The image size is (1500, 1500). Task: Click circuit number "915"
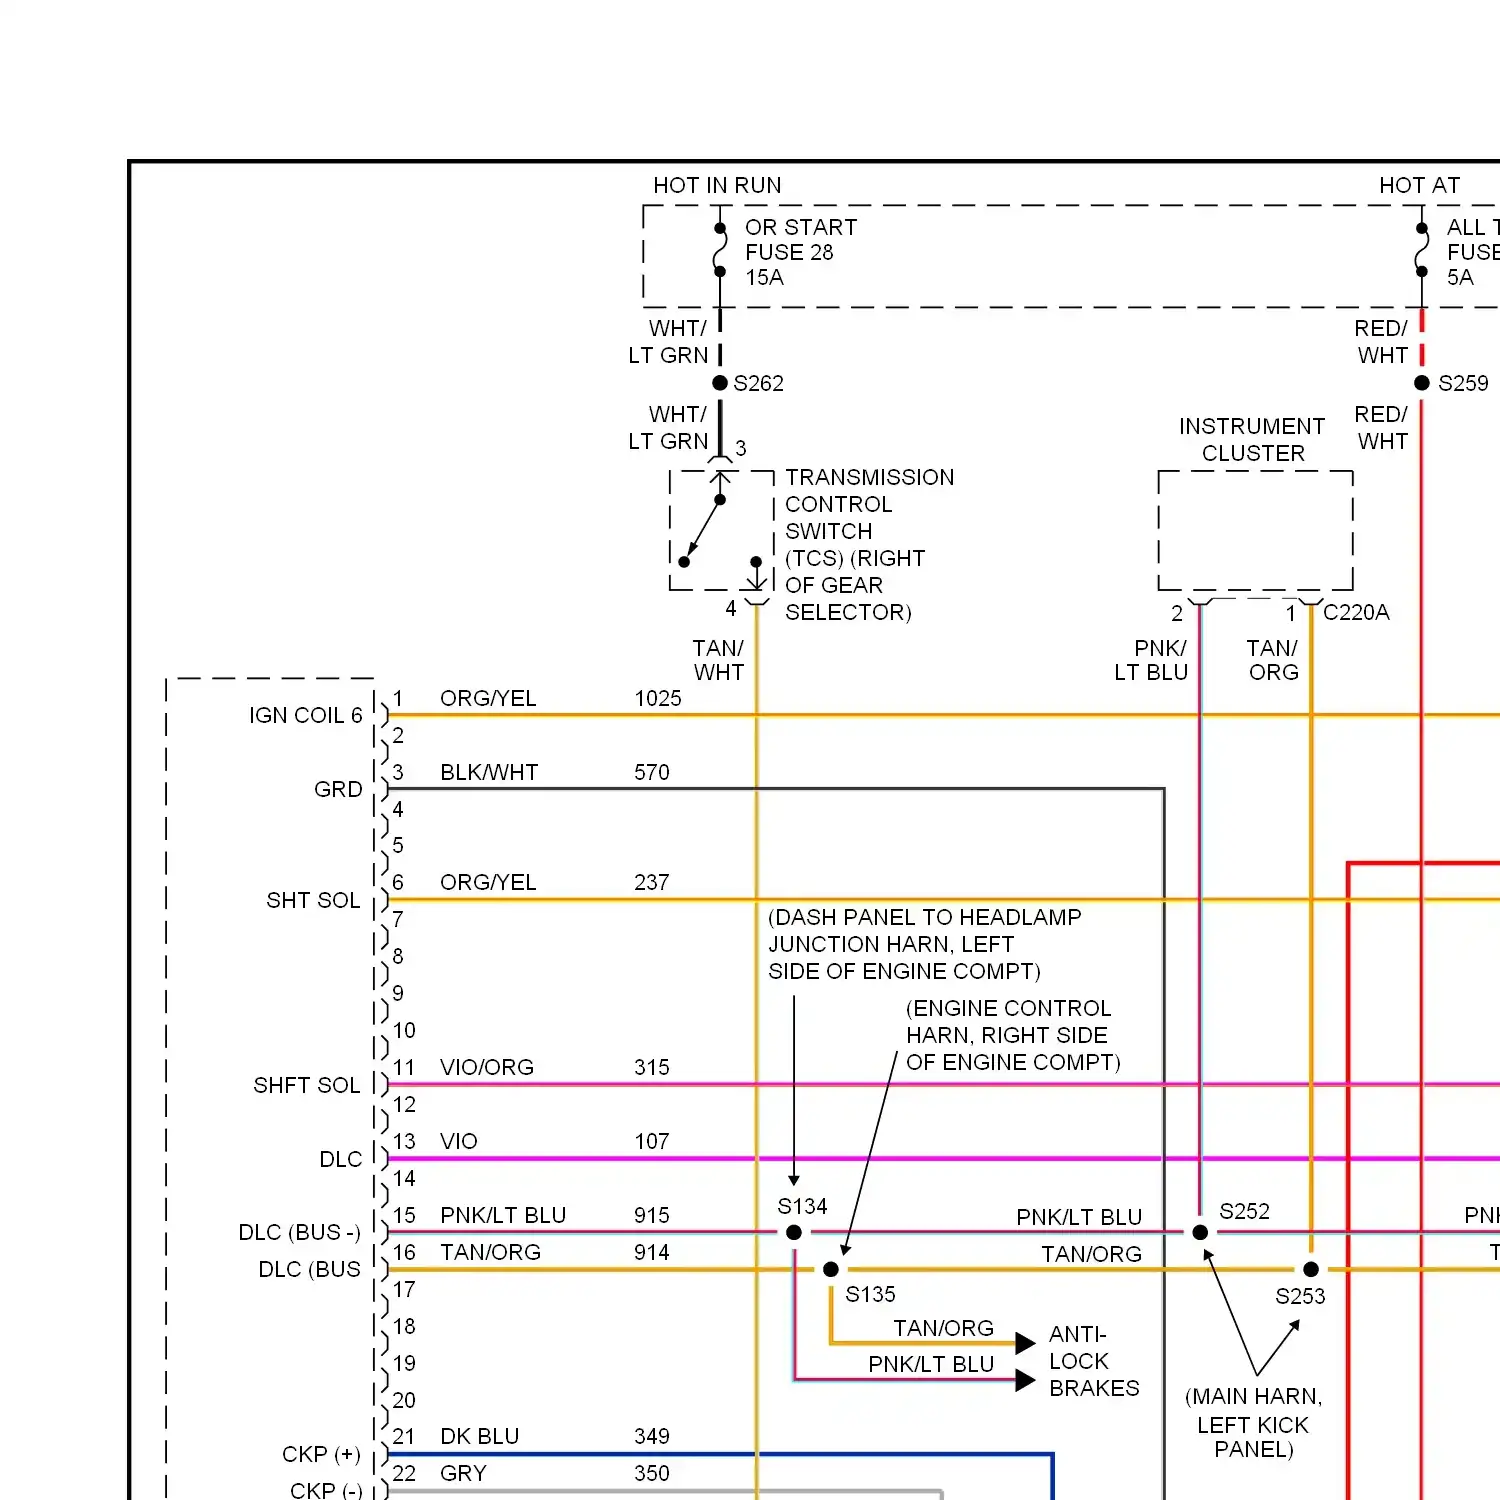pos(652,1215)
